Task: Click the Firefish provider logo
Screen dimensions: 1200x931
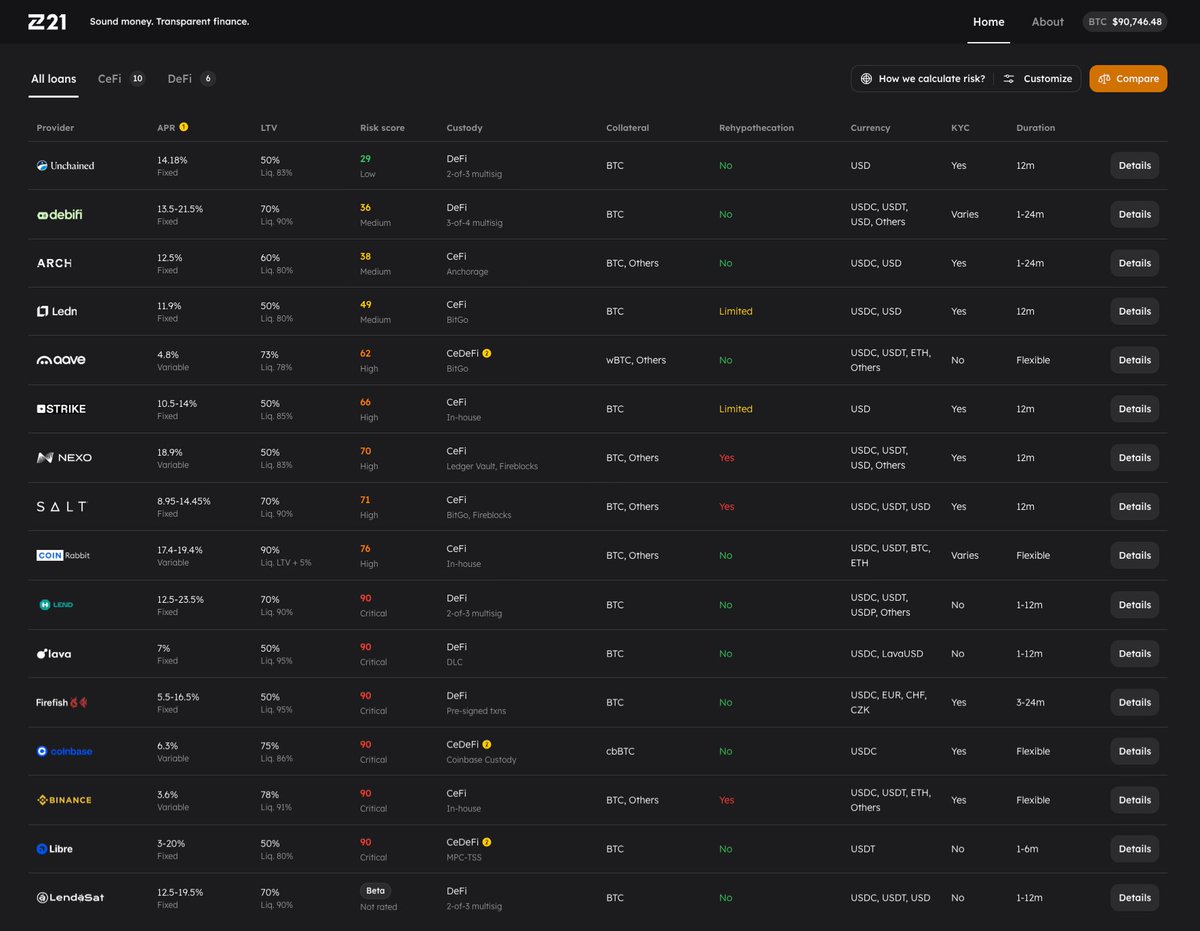Action: click(62, 703)
